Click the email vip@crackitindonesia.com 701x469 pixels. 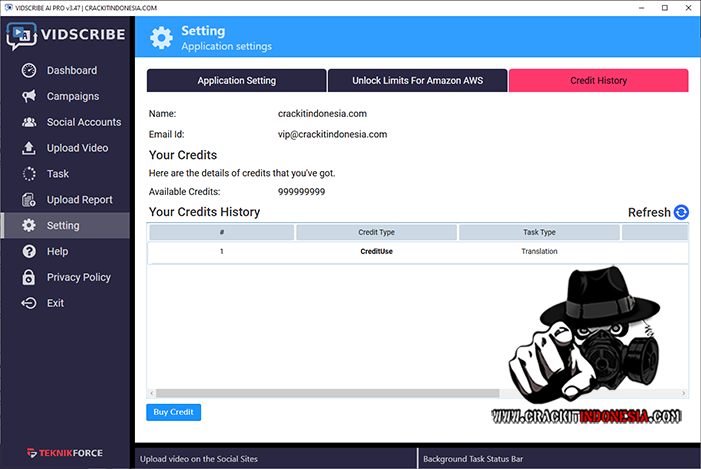(x=333, y=135)
